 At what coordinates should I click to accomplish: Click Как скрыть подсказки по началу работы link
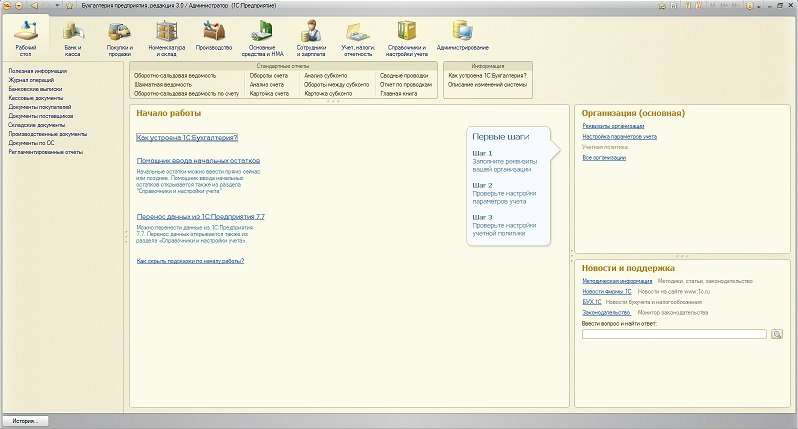(190, 261)
